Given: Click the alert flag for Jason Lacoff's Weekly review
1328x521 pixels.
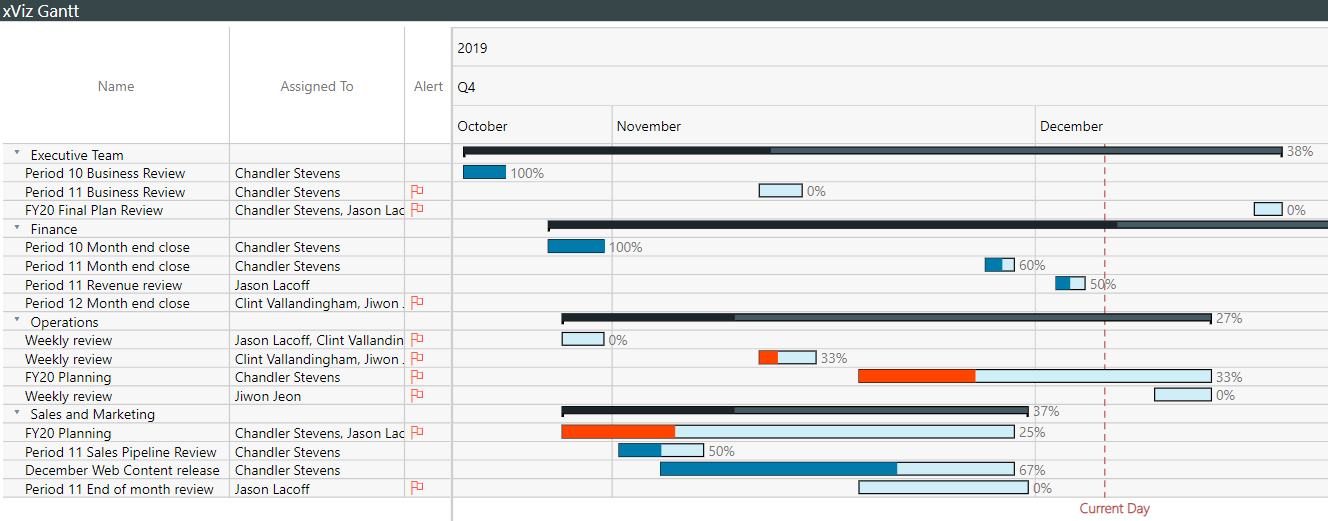Looking at the screenshot, I should pos(418,340).
